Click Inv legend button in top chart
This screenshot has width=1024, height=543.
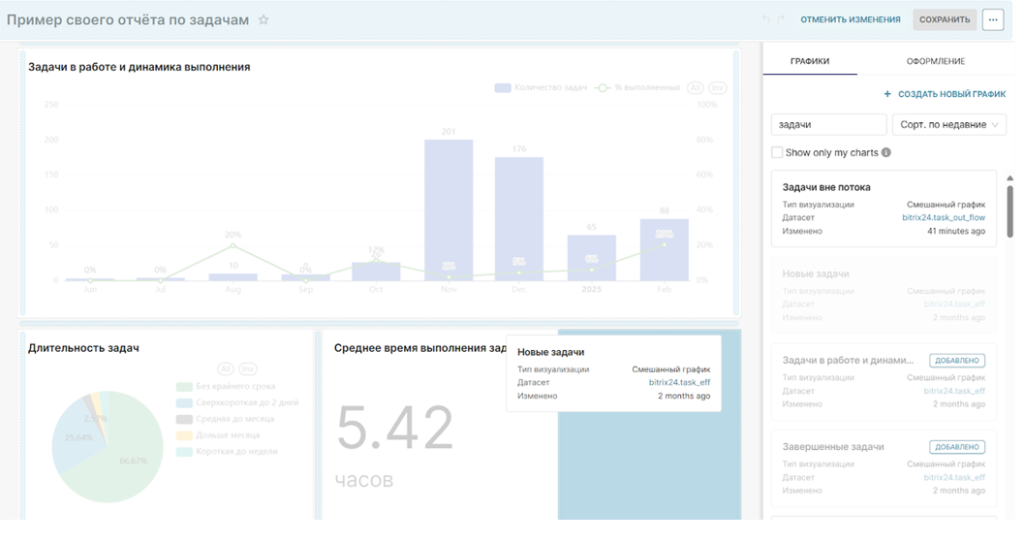point(718,88)
